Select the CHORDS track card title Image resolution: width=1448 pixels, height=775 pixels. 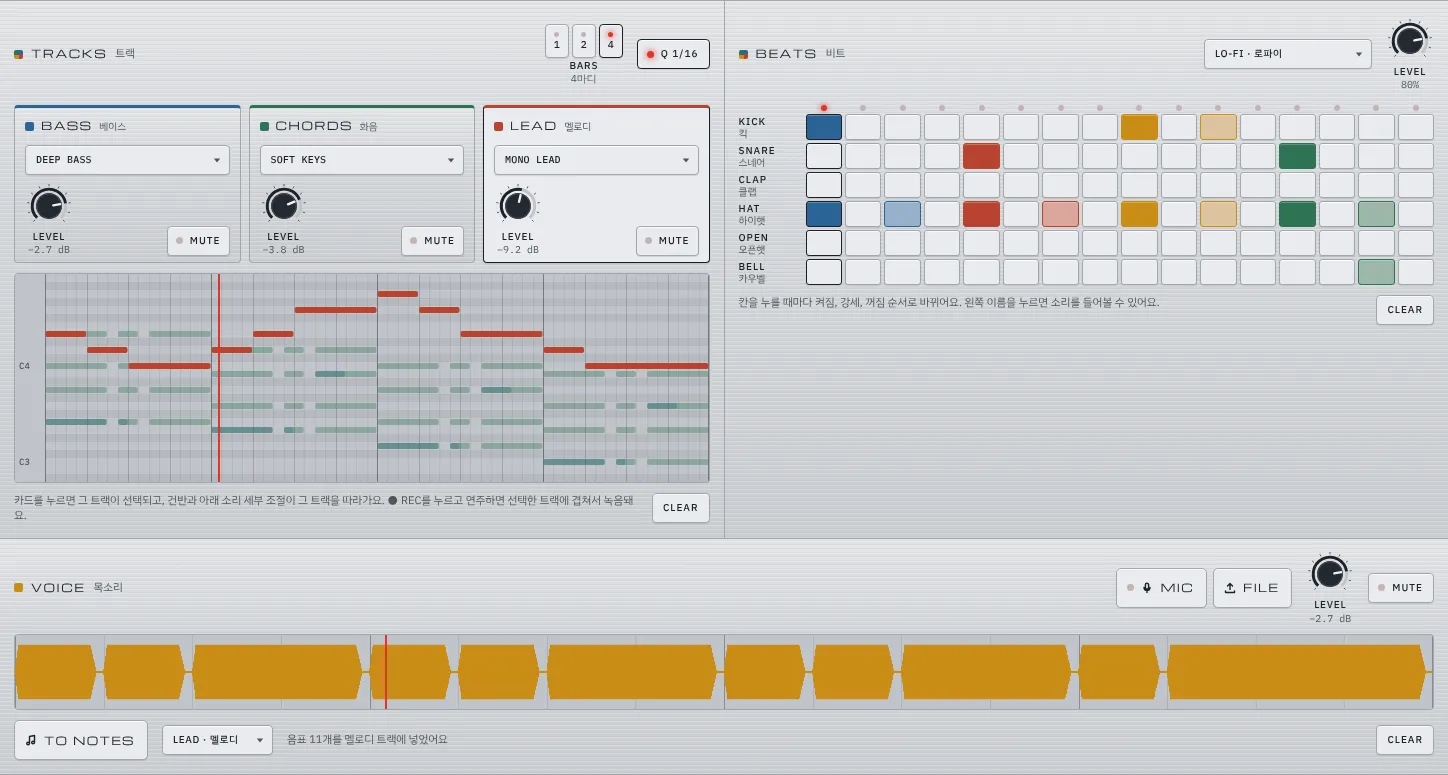coord(313,126)
